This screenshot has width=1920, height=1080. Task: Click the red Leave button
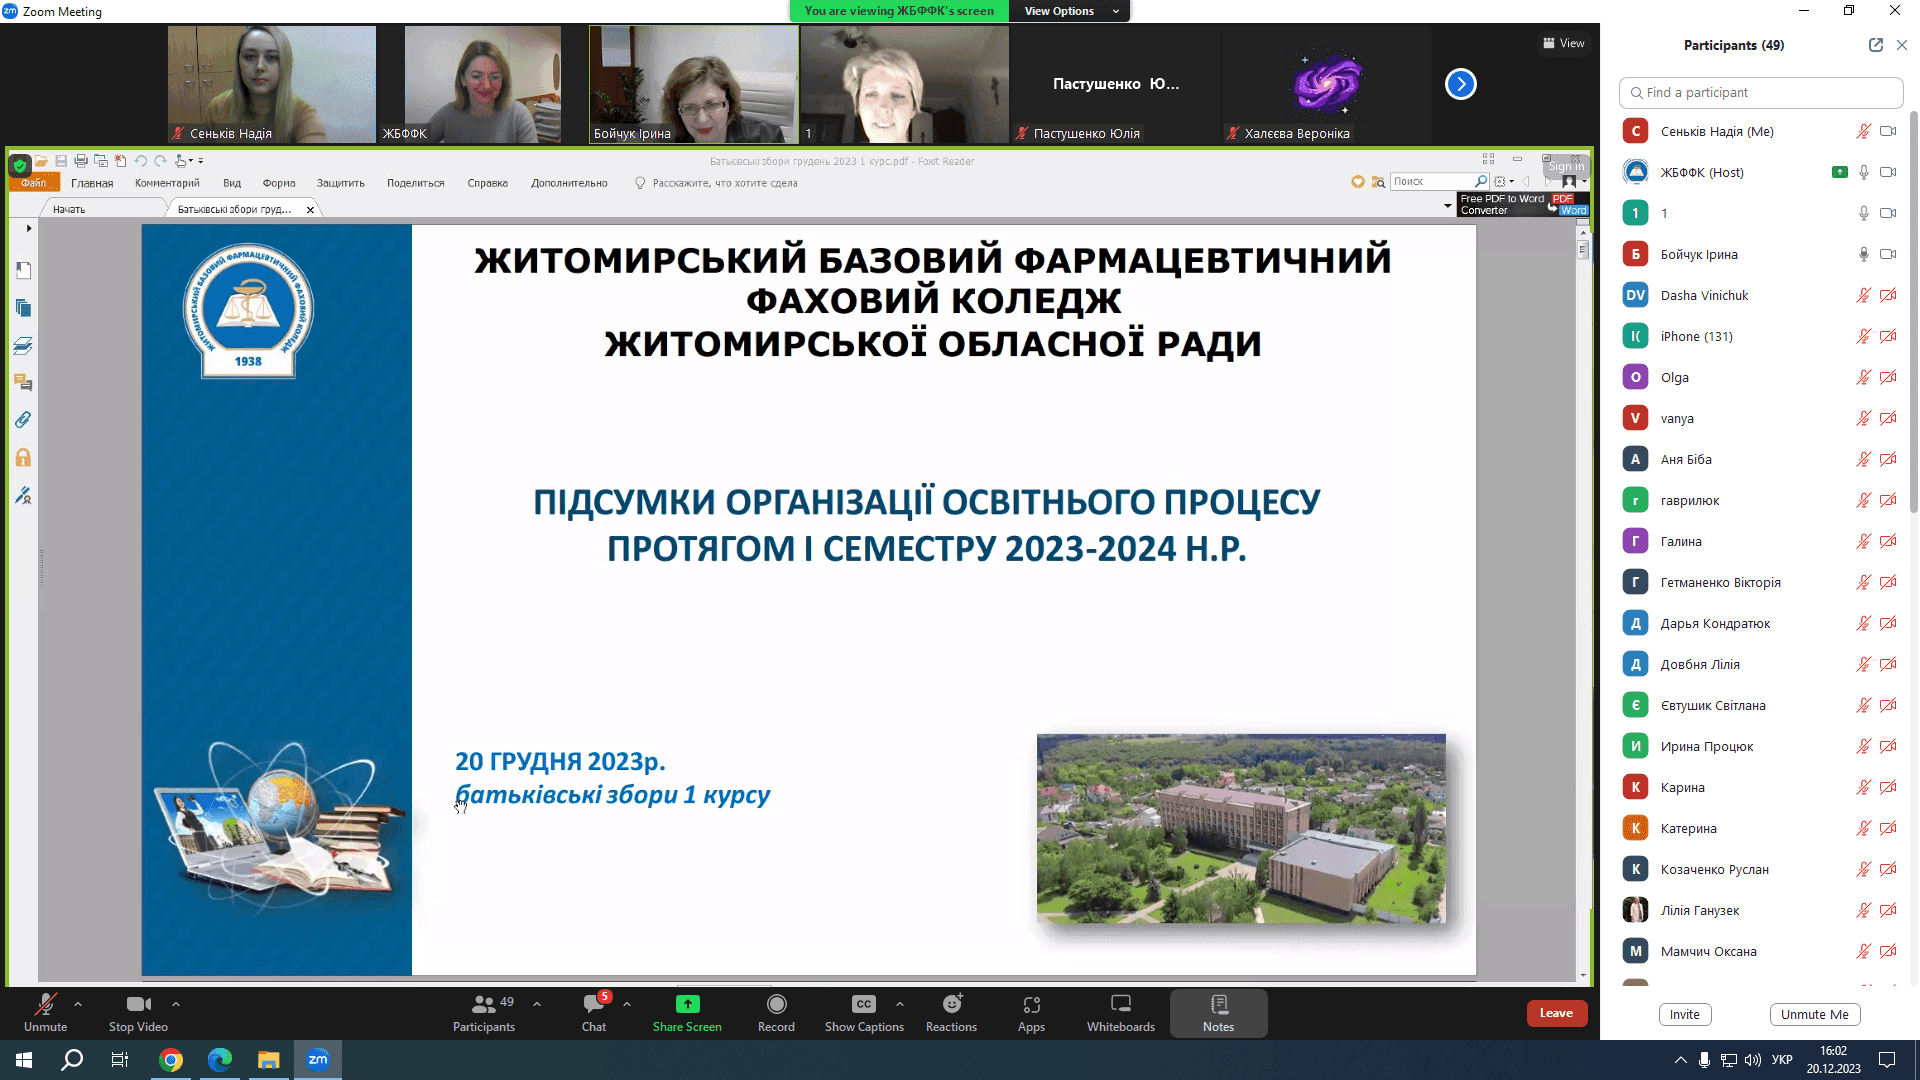coord(1556,1013)
